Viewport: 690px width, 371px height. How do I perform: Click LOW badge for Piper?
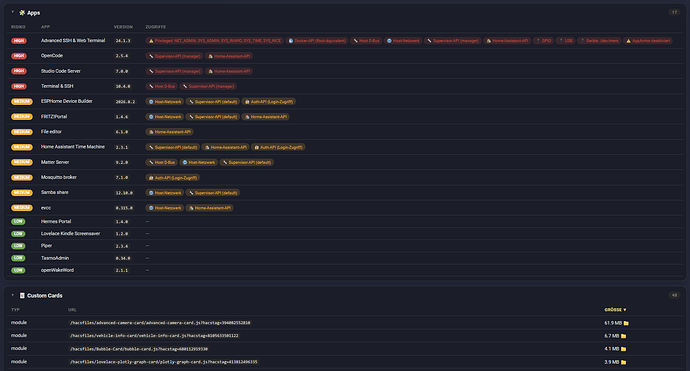[18, 246]
